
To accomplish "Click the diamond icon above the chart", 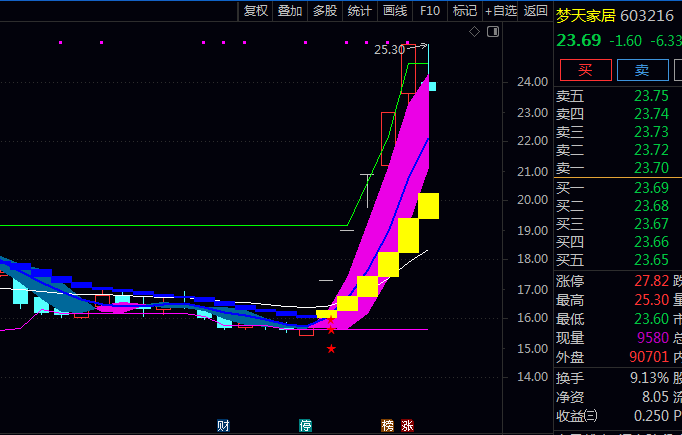I will coord(475,33).
